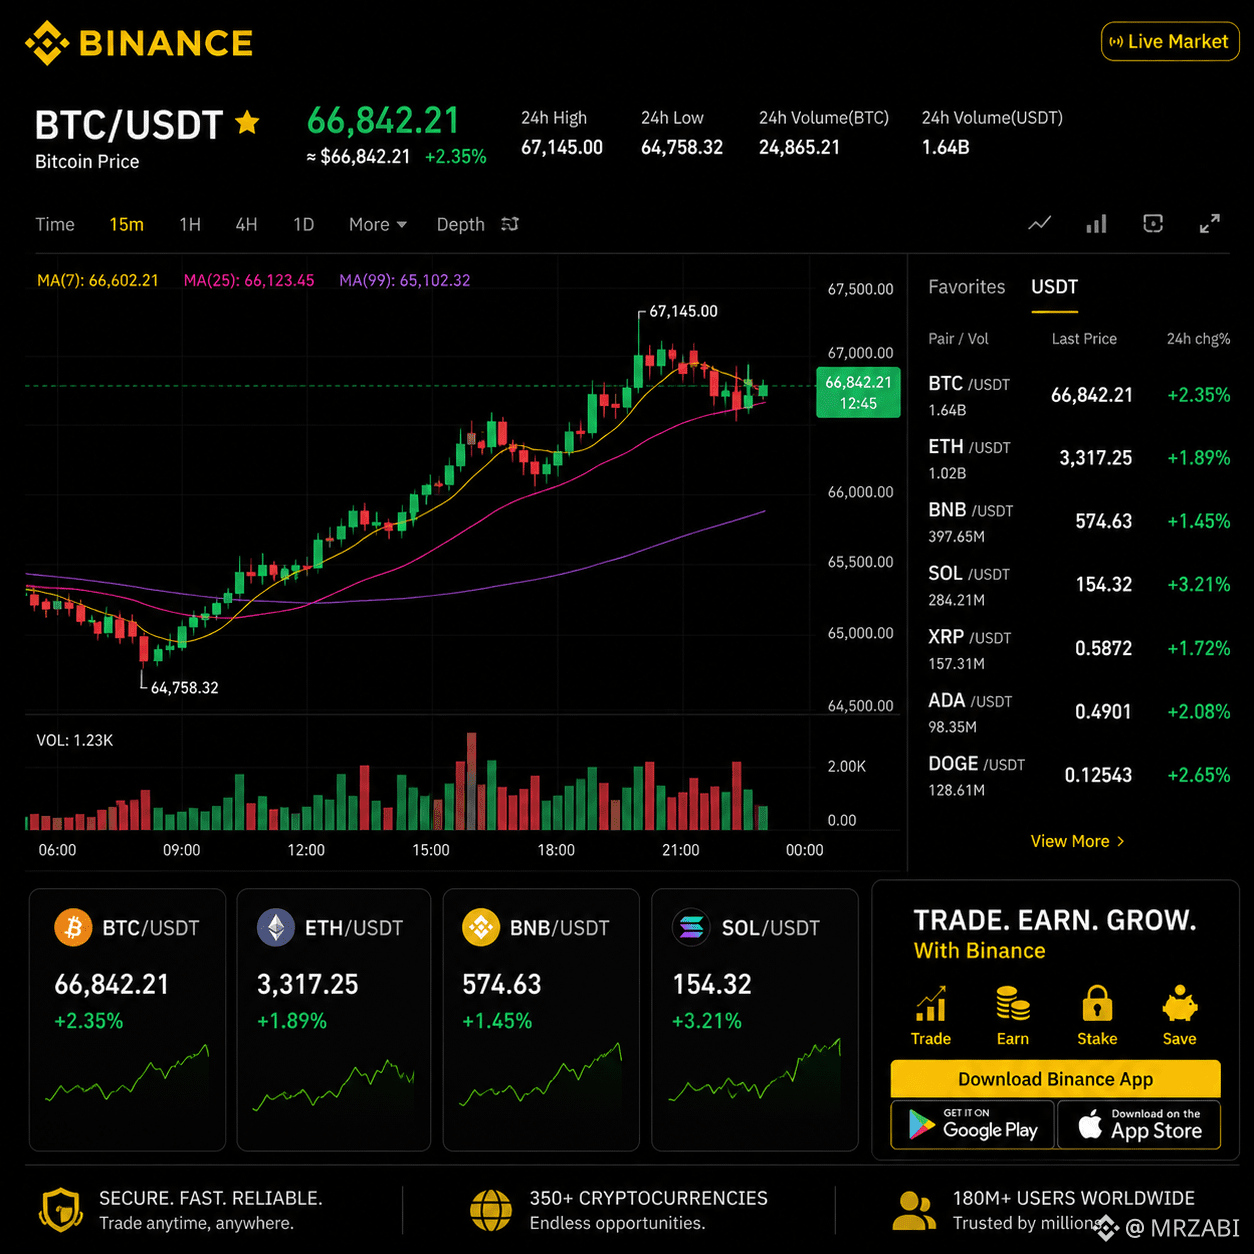Click Download Binance App button
This screenshot has width=1254, height=1254.
[x=1055, y=1079]
